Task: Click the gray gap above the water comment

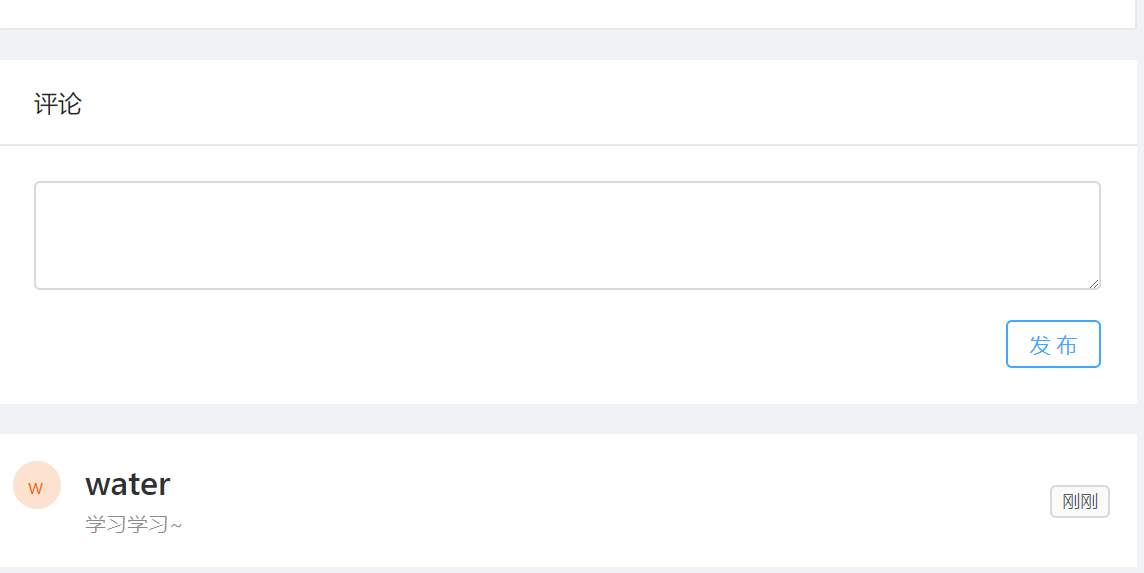Action: tap(568, 419)
